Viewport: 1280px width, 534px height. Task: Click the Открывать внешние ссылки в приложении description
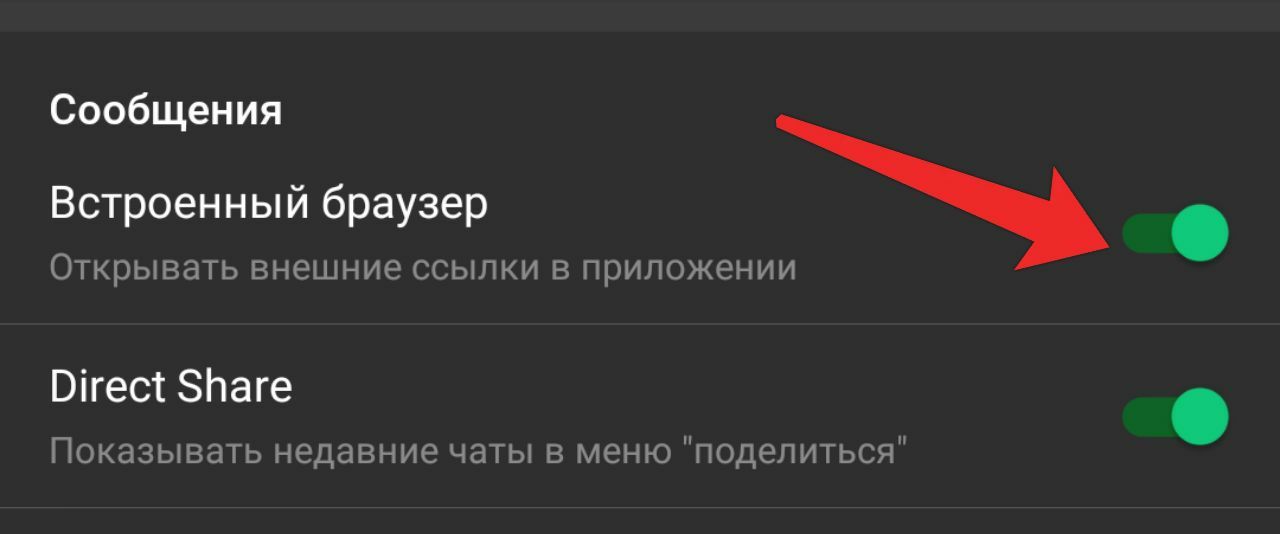click(423, 268)
